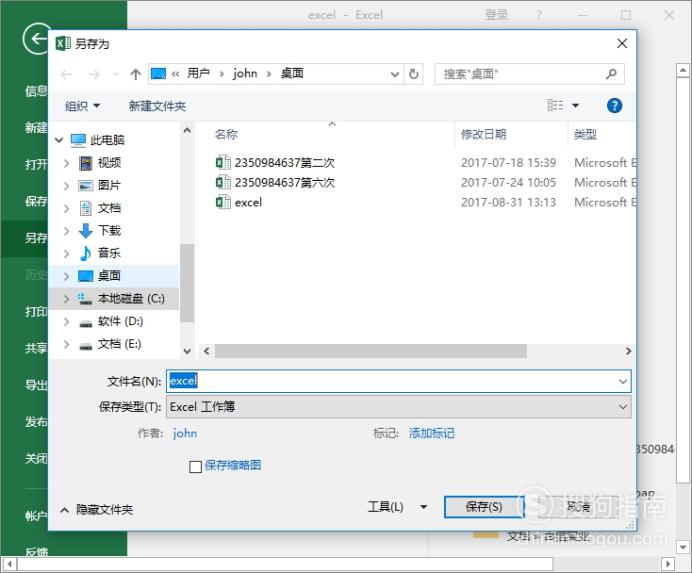Open the 组织 dropdown menu
This screenshot has height=573, width=692.
click(83, 106)
